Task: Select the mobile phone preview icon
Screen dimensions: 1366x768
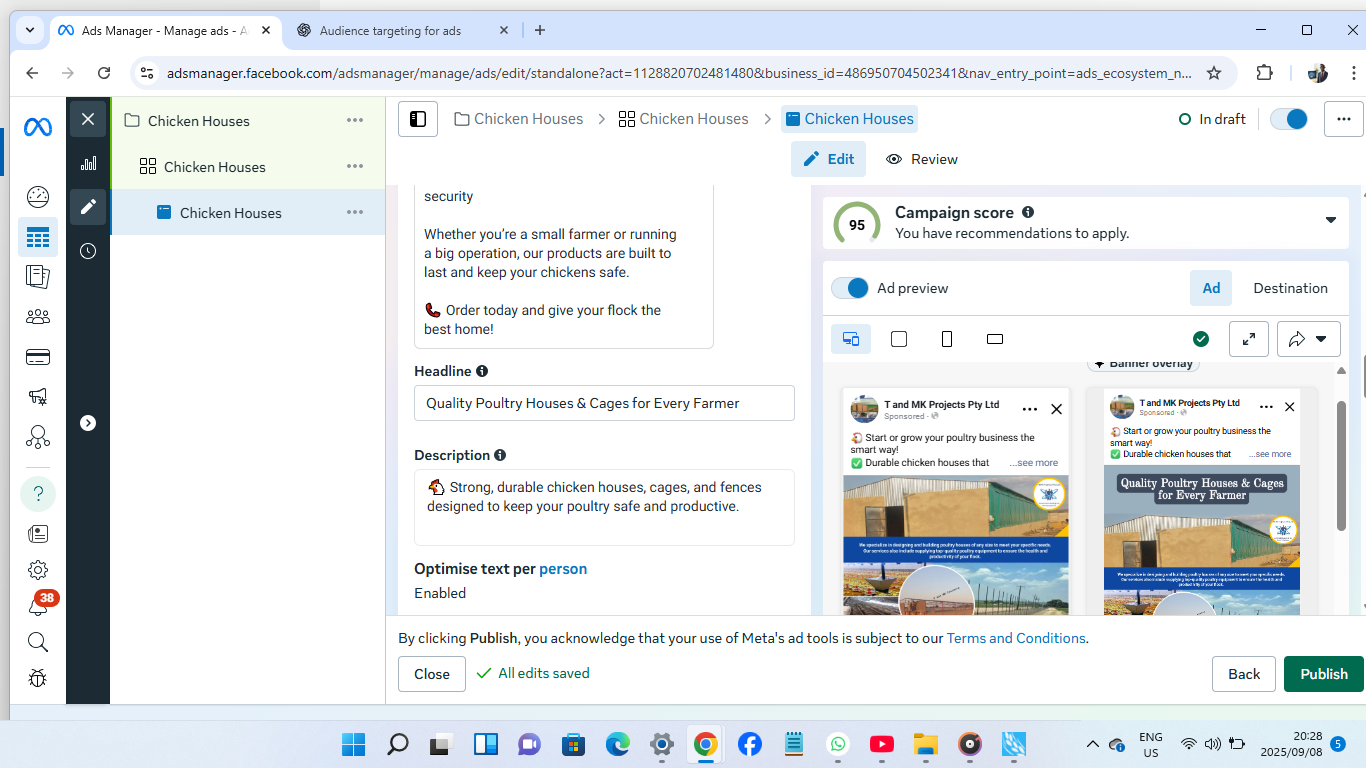Action: pyautogui.click(x=947, y=339)
